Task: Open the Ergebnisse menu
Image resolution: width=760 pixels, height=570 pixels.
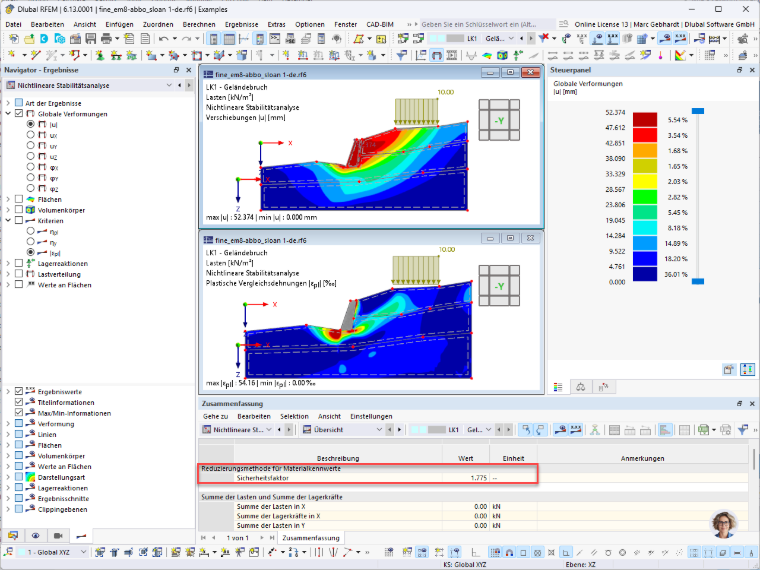Action: [x=241, y=24]
